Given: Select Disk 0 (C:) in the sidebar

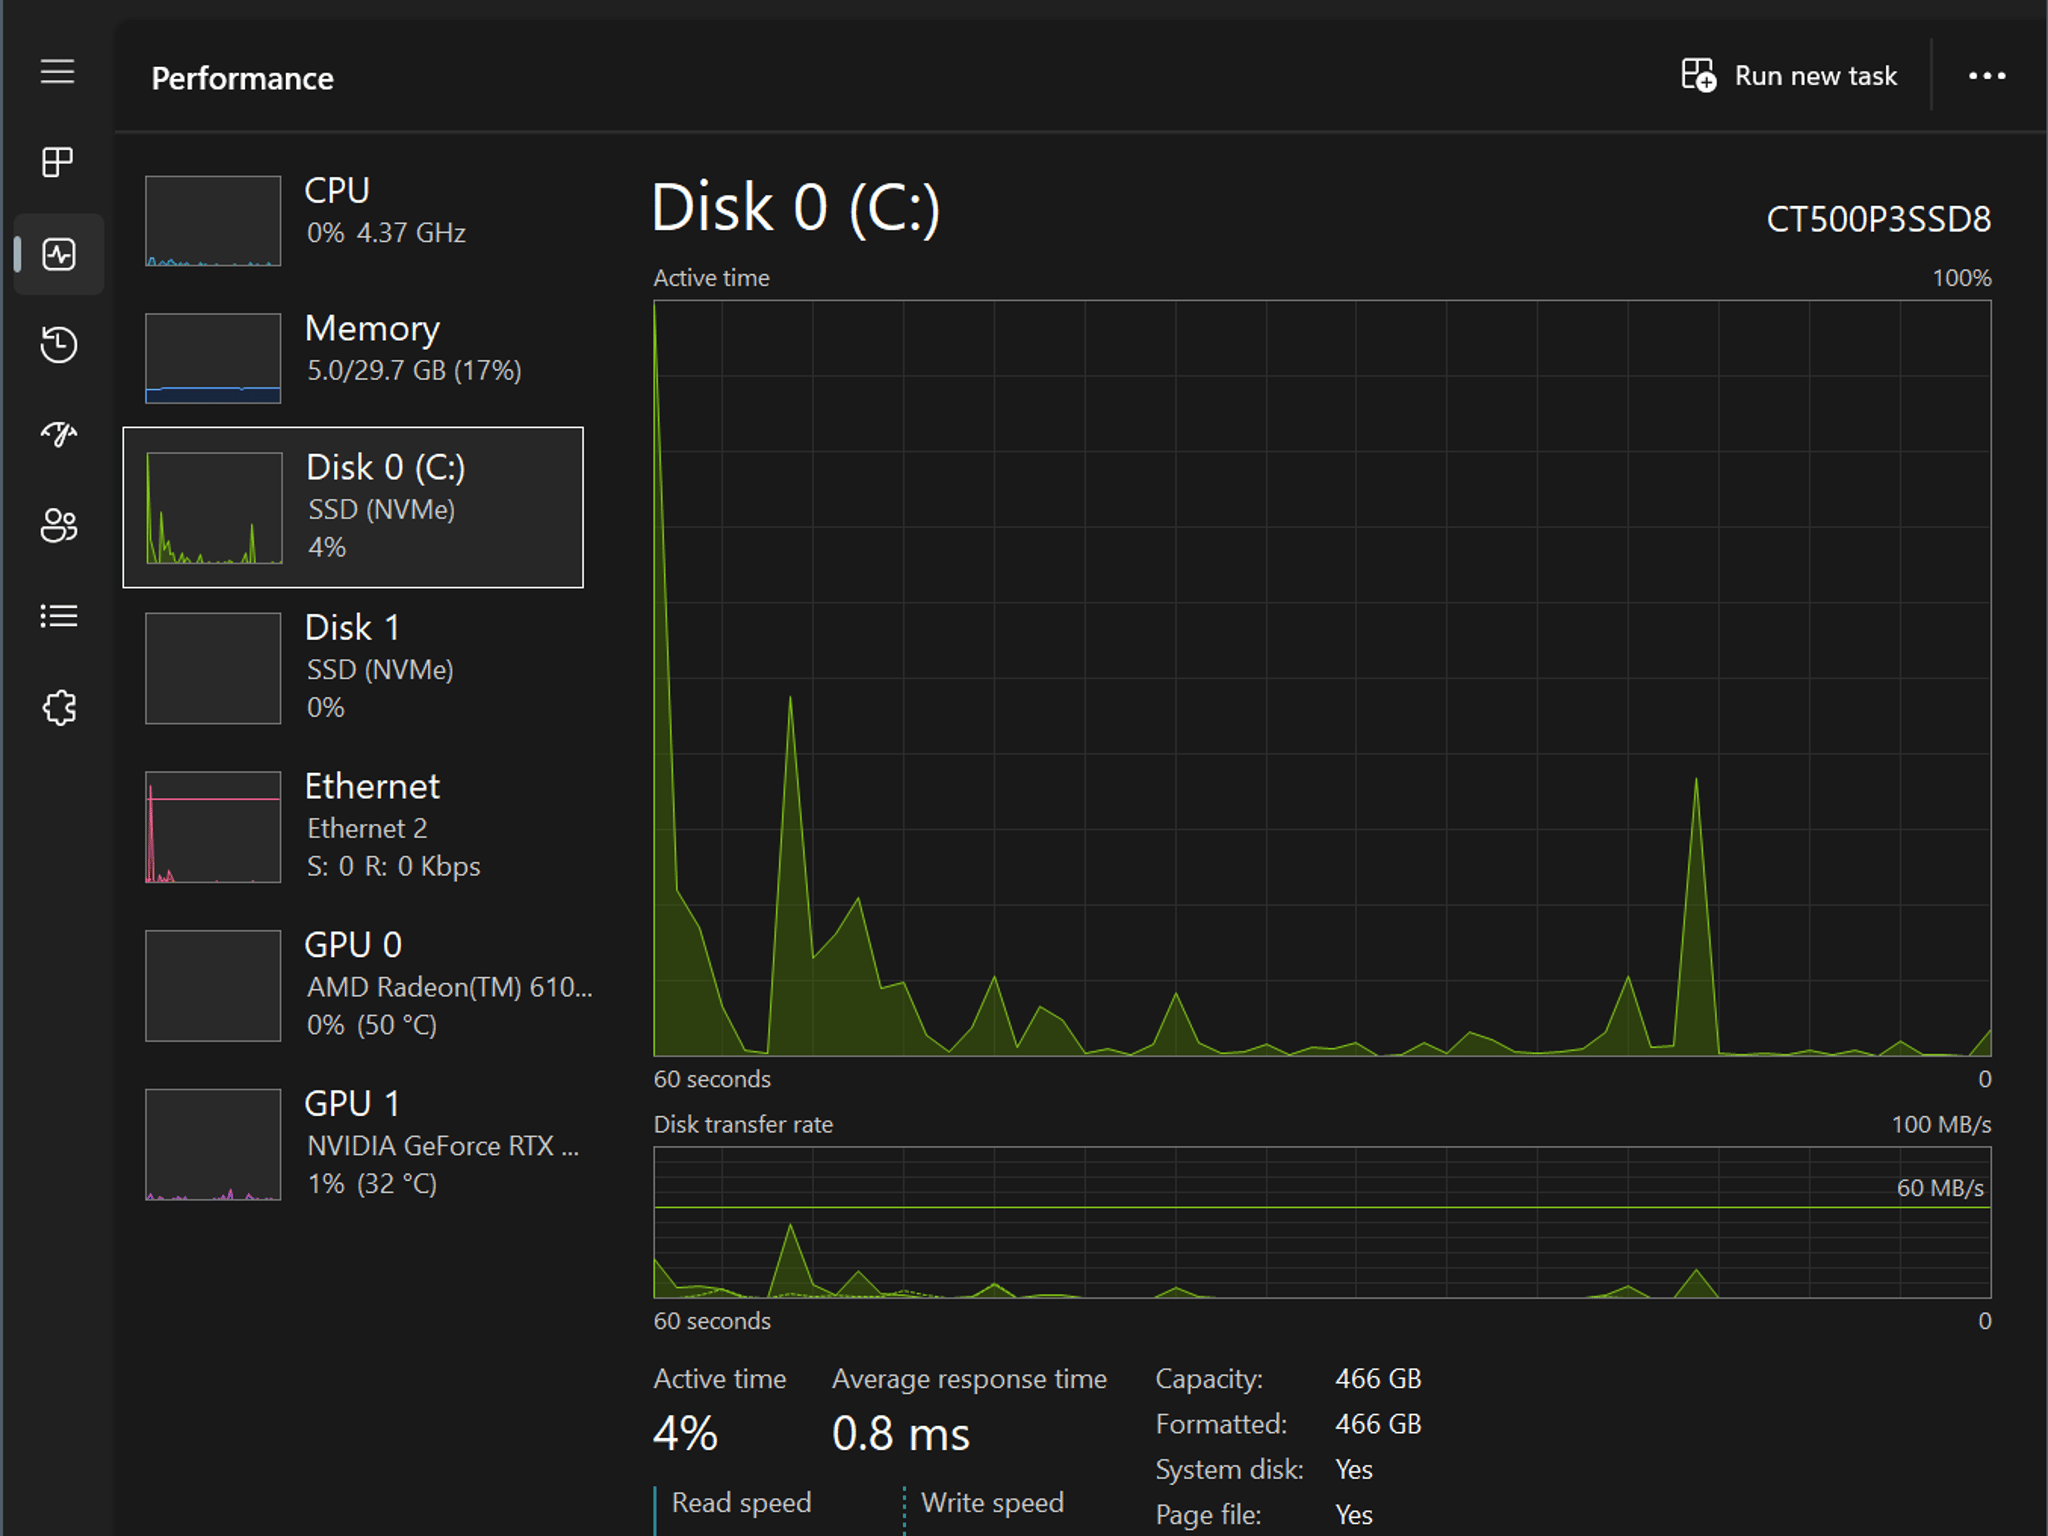Looking at the screenshot, I should 353,507.
